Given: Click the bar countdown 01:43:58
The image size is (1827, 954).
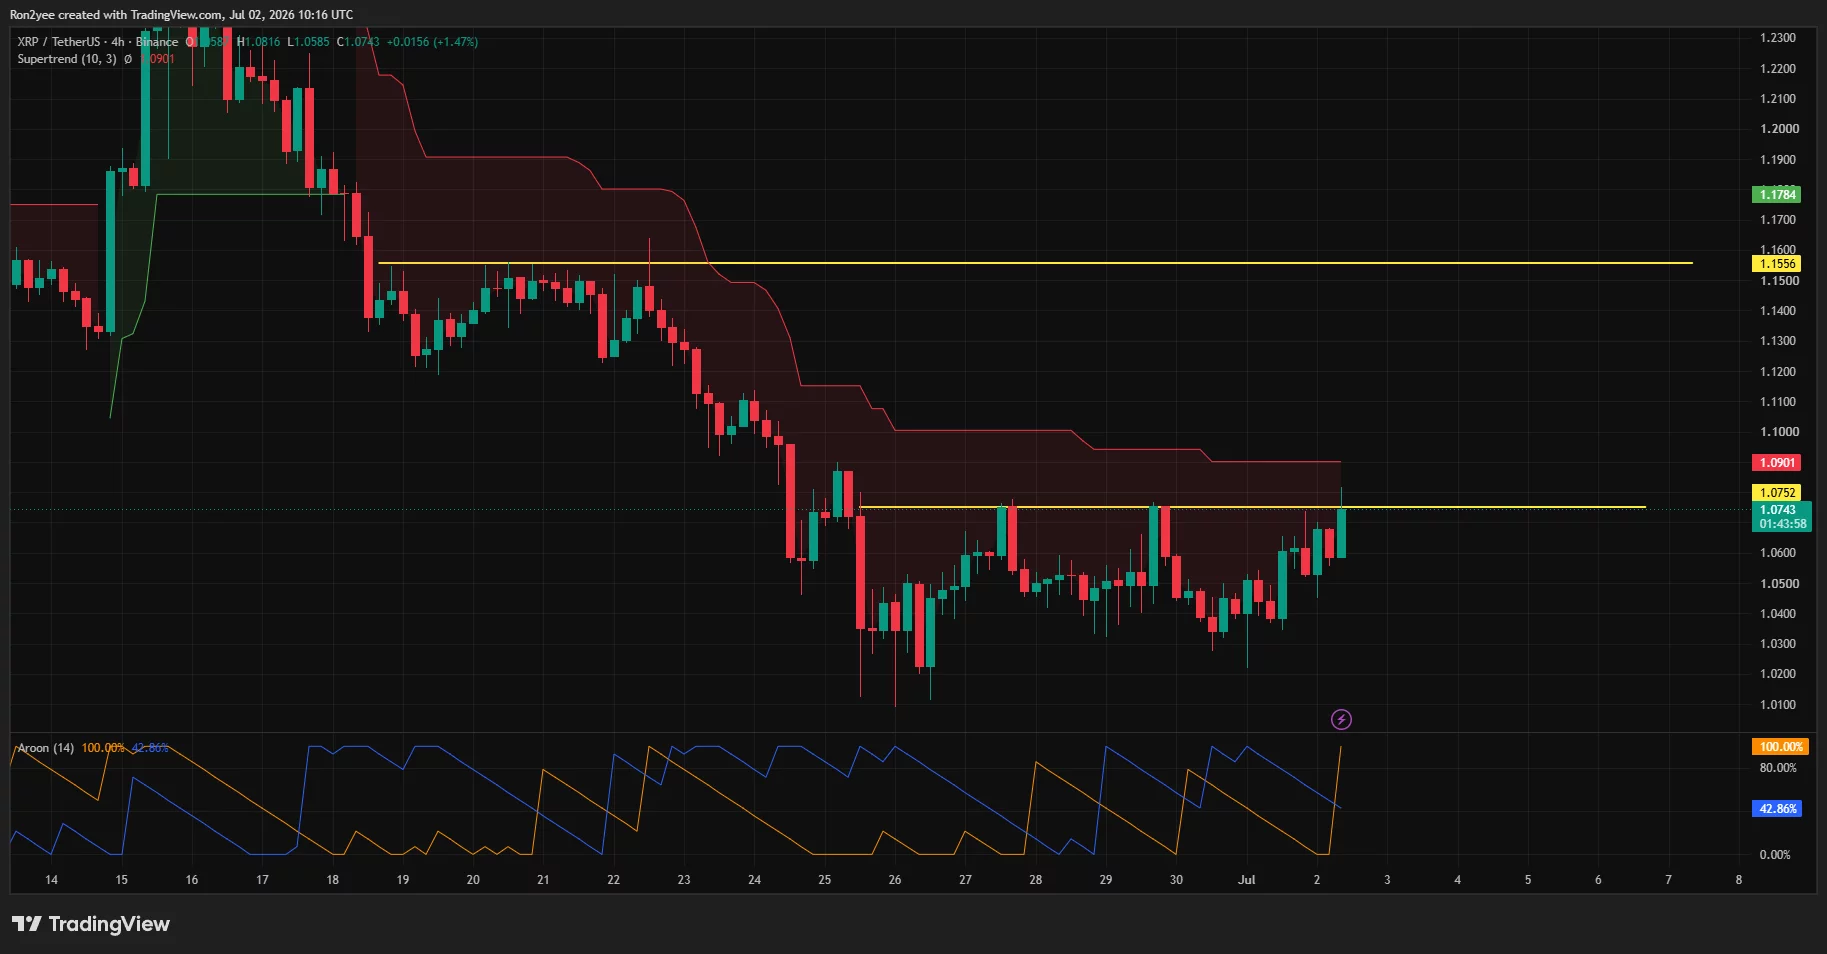Looking at the screenshot, I should click(x=1783, y=524).
